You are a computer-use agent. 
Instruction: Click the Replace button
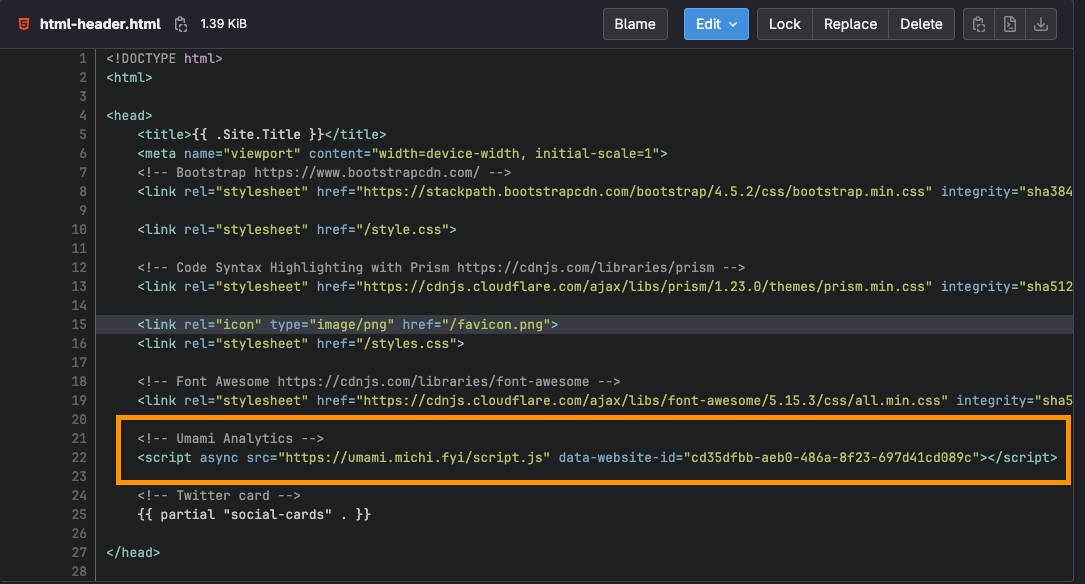point(850,24)
